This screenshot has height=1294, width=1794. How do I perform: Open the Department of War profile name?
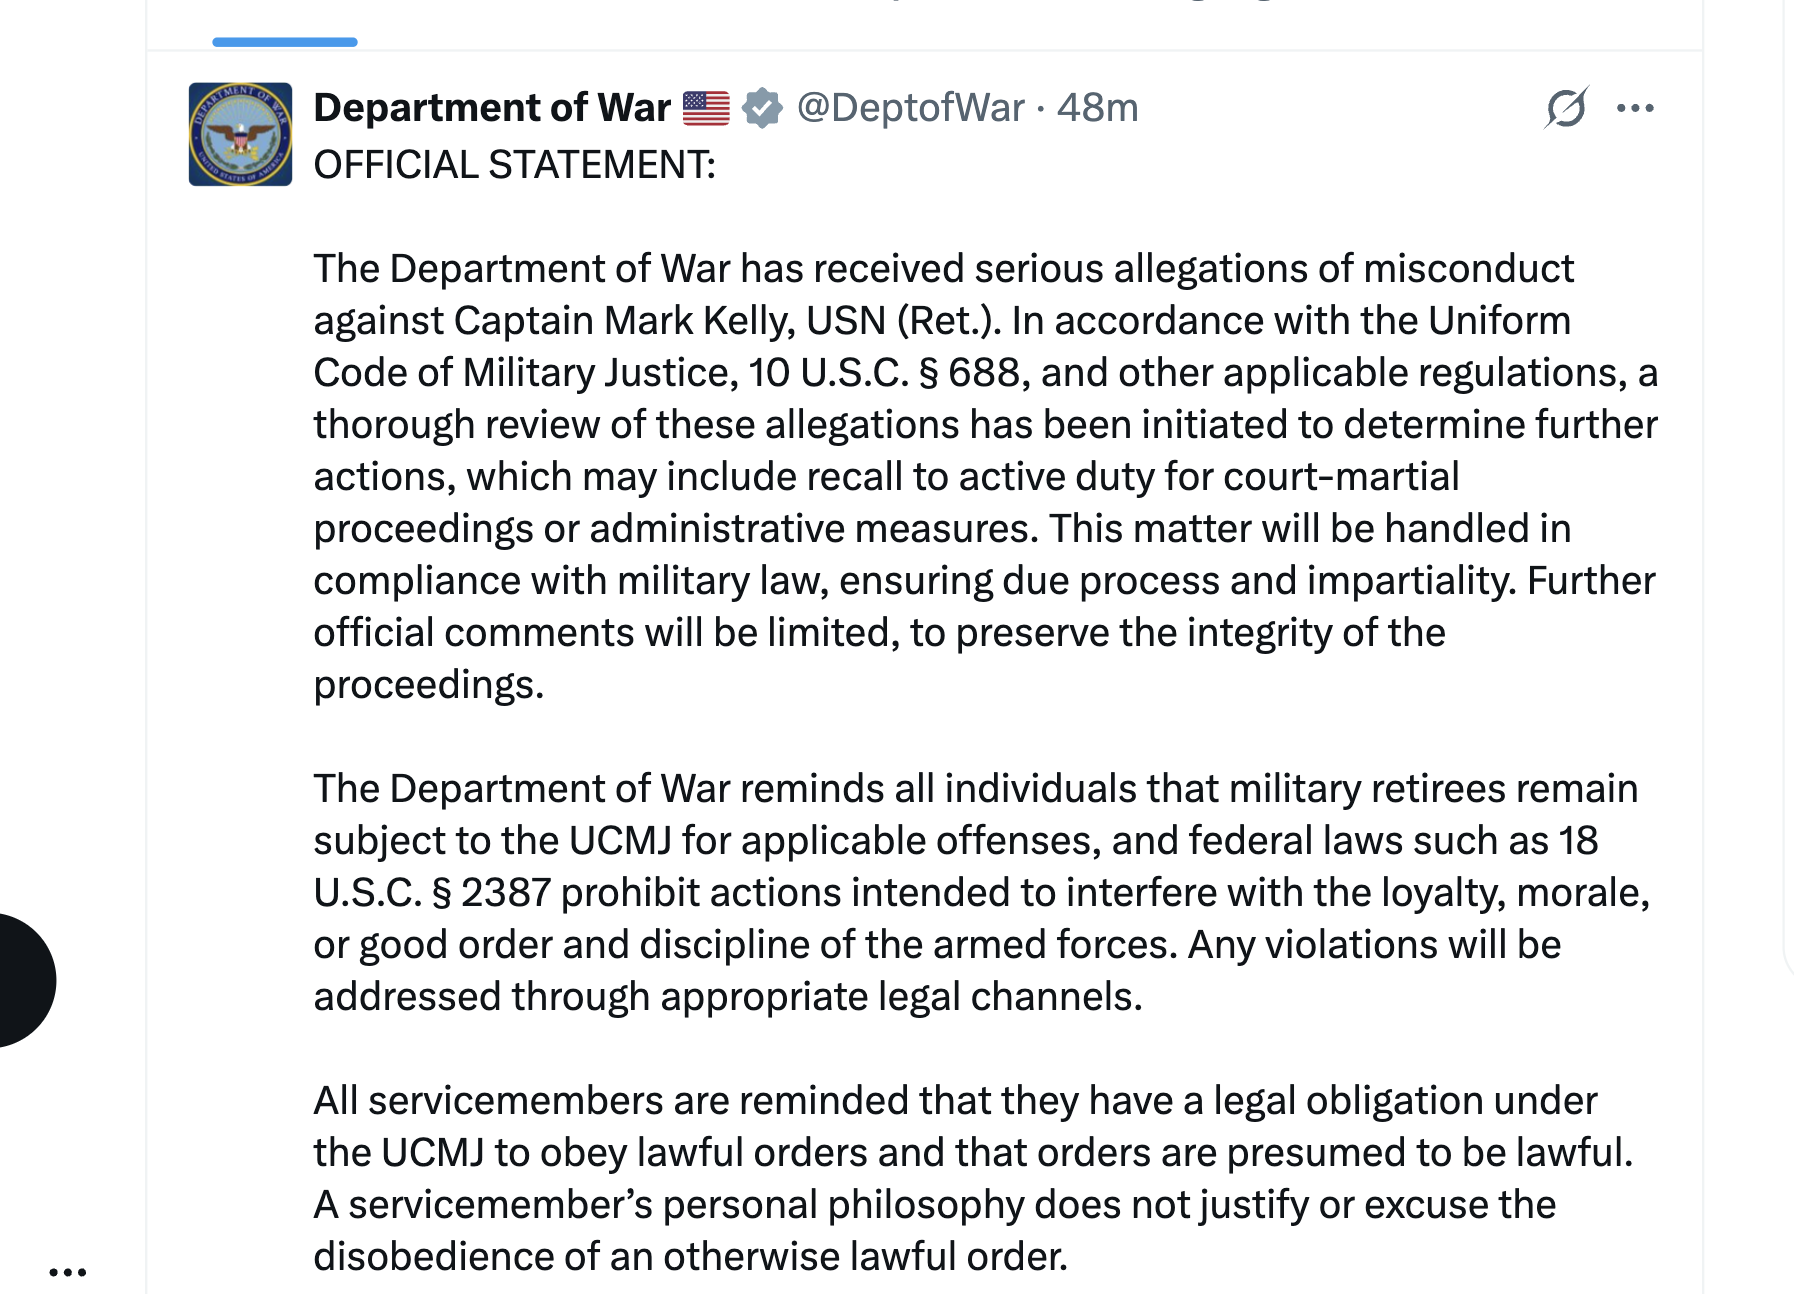491,108
